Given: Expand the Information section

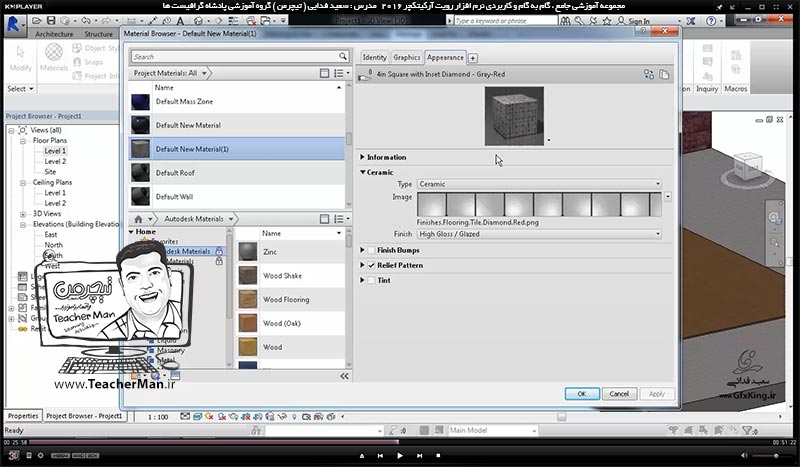Looking at the screenshot, I should 362,157.
